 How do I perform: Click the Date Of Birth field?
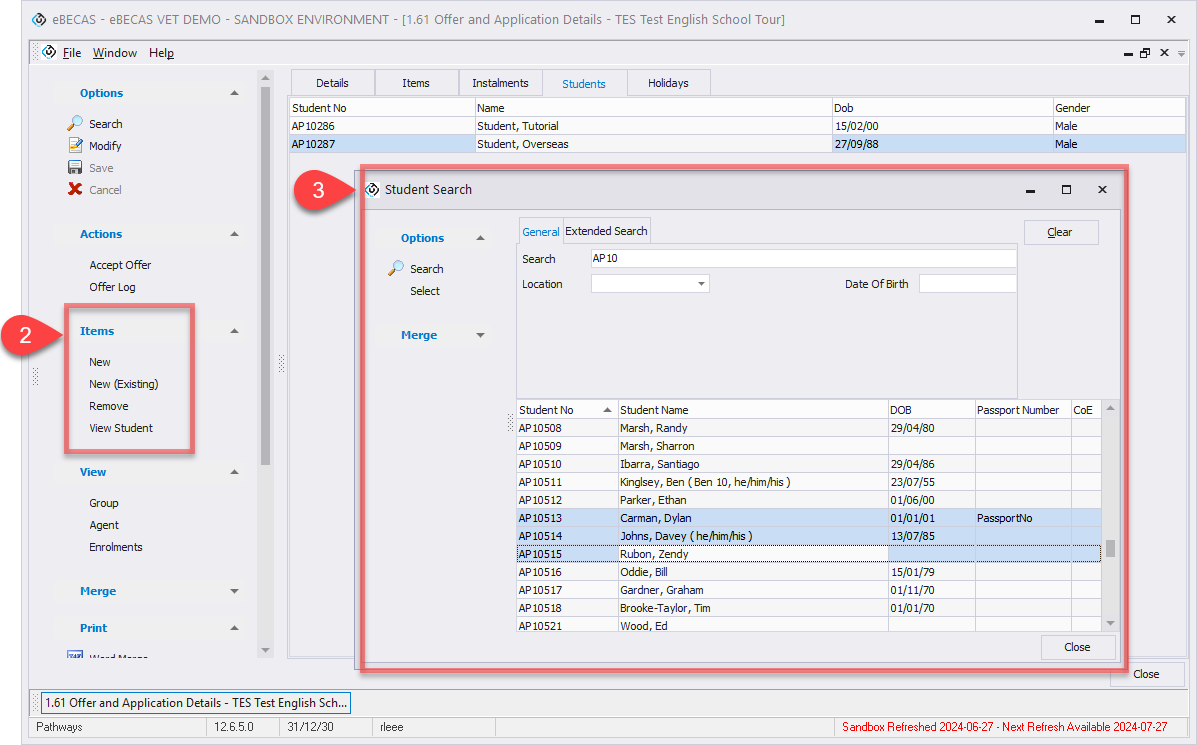pyautogui.click(x=967, y=285)
